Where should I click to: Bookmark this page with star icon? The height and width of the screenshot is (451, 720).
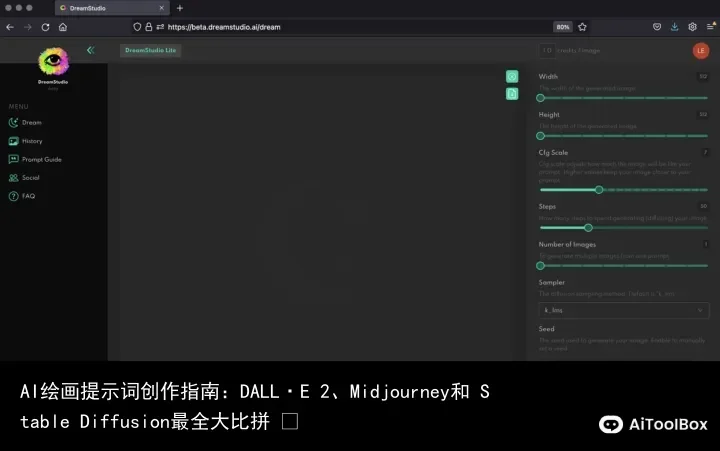pyautogui.click(x=582, y=27)
